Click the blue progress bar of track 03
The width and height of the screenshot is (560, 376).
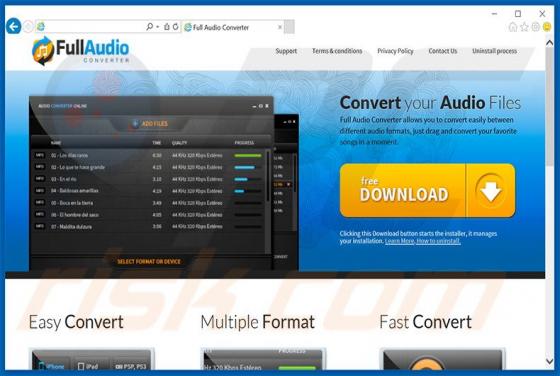[x=241, y=179]
